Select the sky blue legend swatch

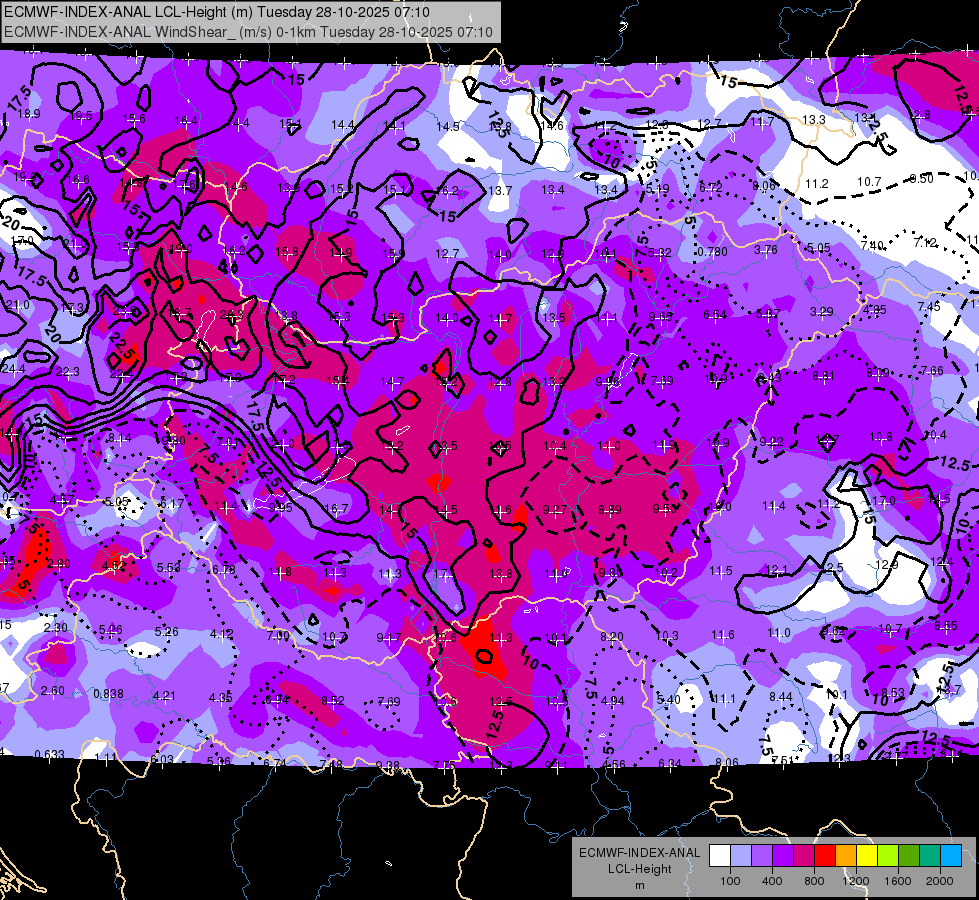coord(951,856)
